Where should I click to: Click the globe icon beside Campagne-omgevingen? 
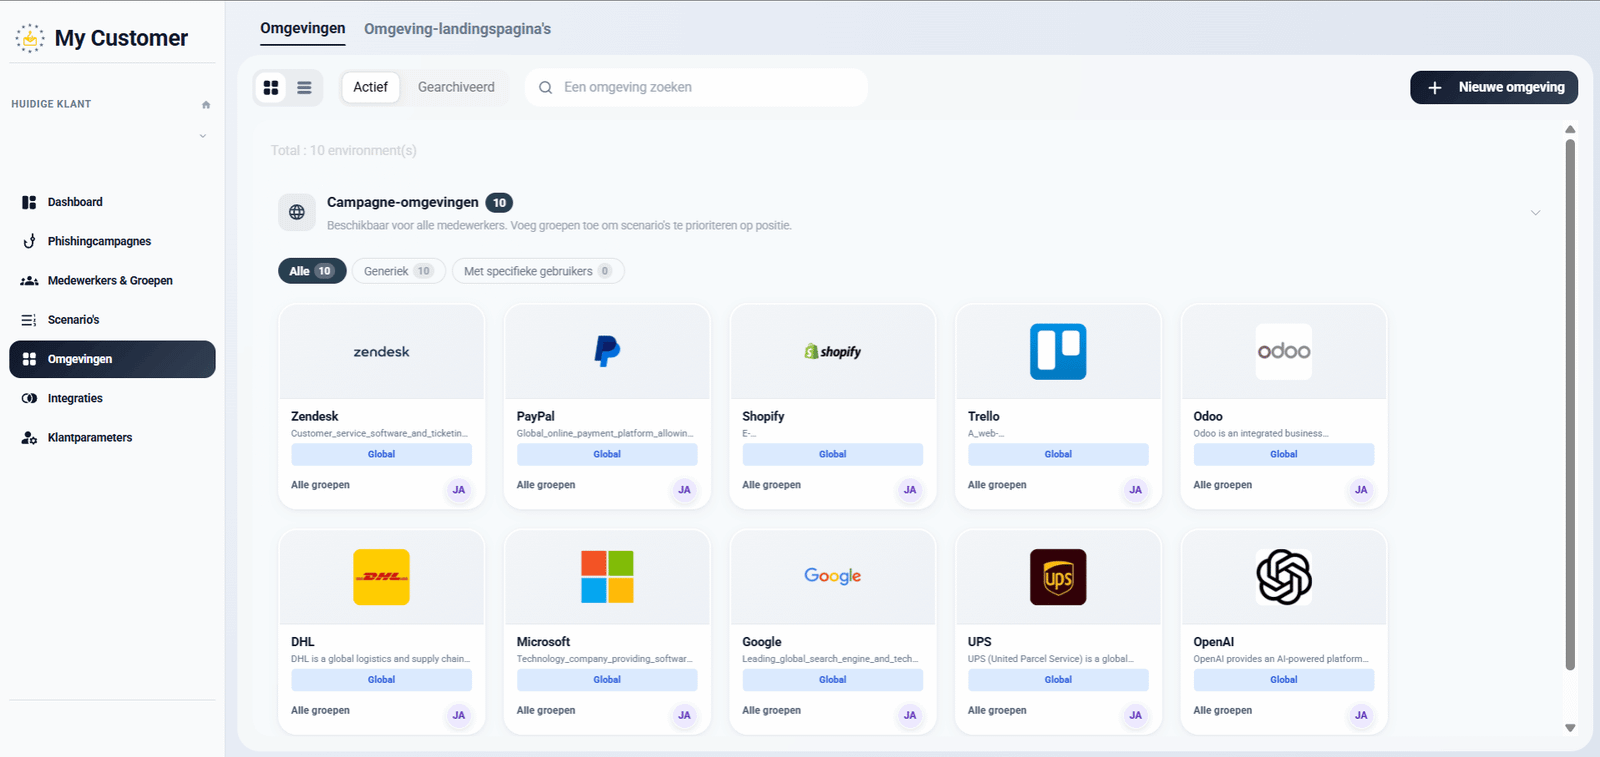pos(297,212)
